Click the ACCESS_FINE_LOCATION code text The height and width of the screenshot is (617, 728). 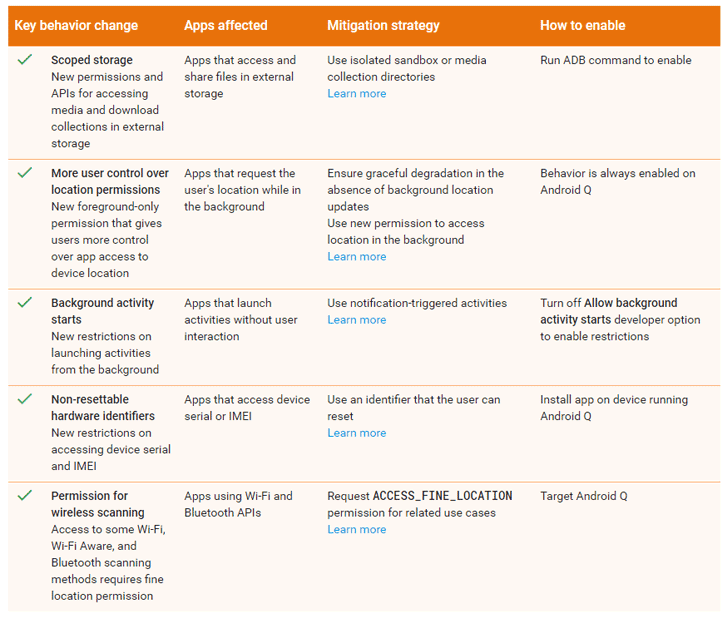tap(442, 496)
